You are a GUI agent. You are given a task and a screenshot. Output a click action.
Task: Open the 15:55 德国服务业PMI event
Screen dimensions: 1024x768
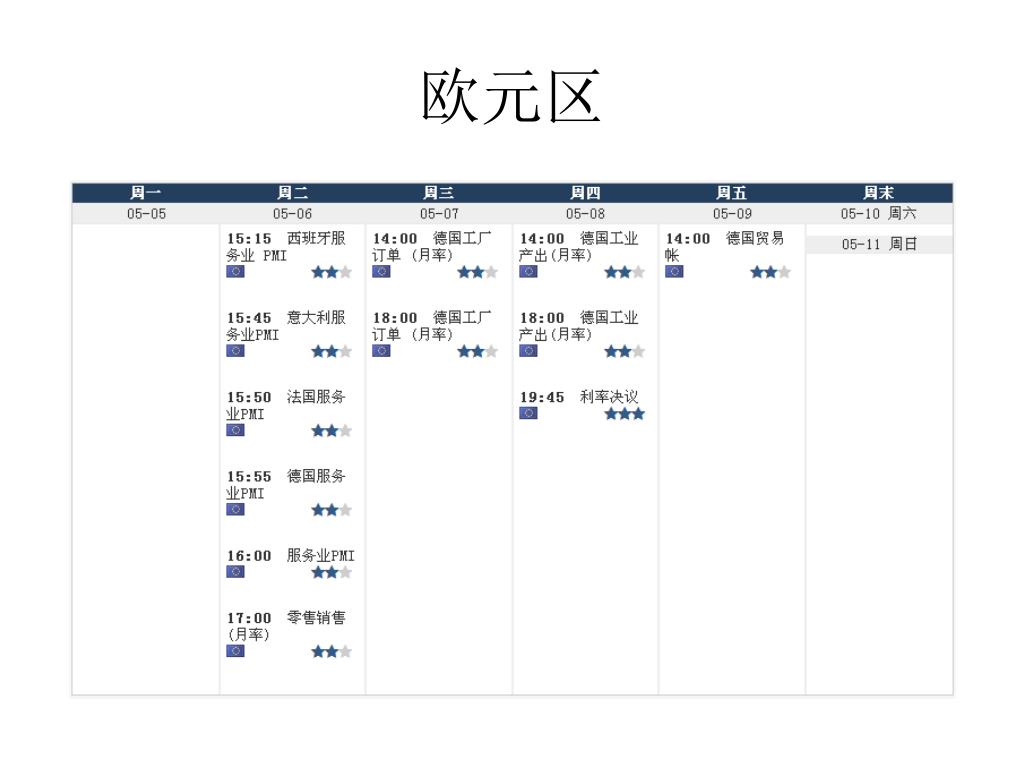coord(286,485)
